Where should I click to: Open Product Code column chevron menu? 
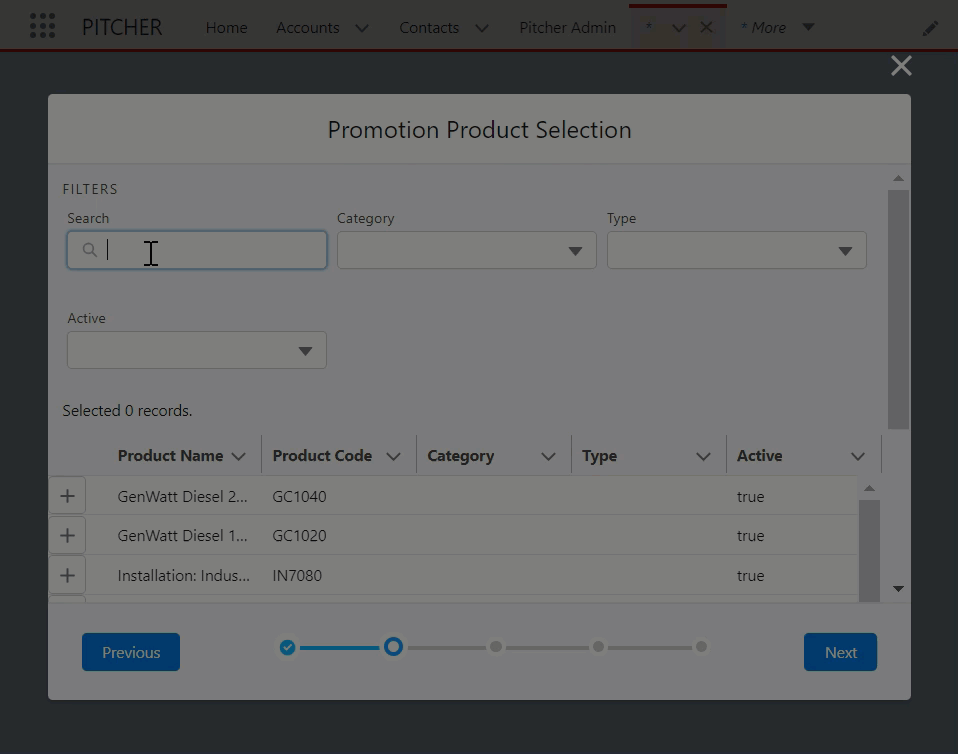[x=393, y=457]
